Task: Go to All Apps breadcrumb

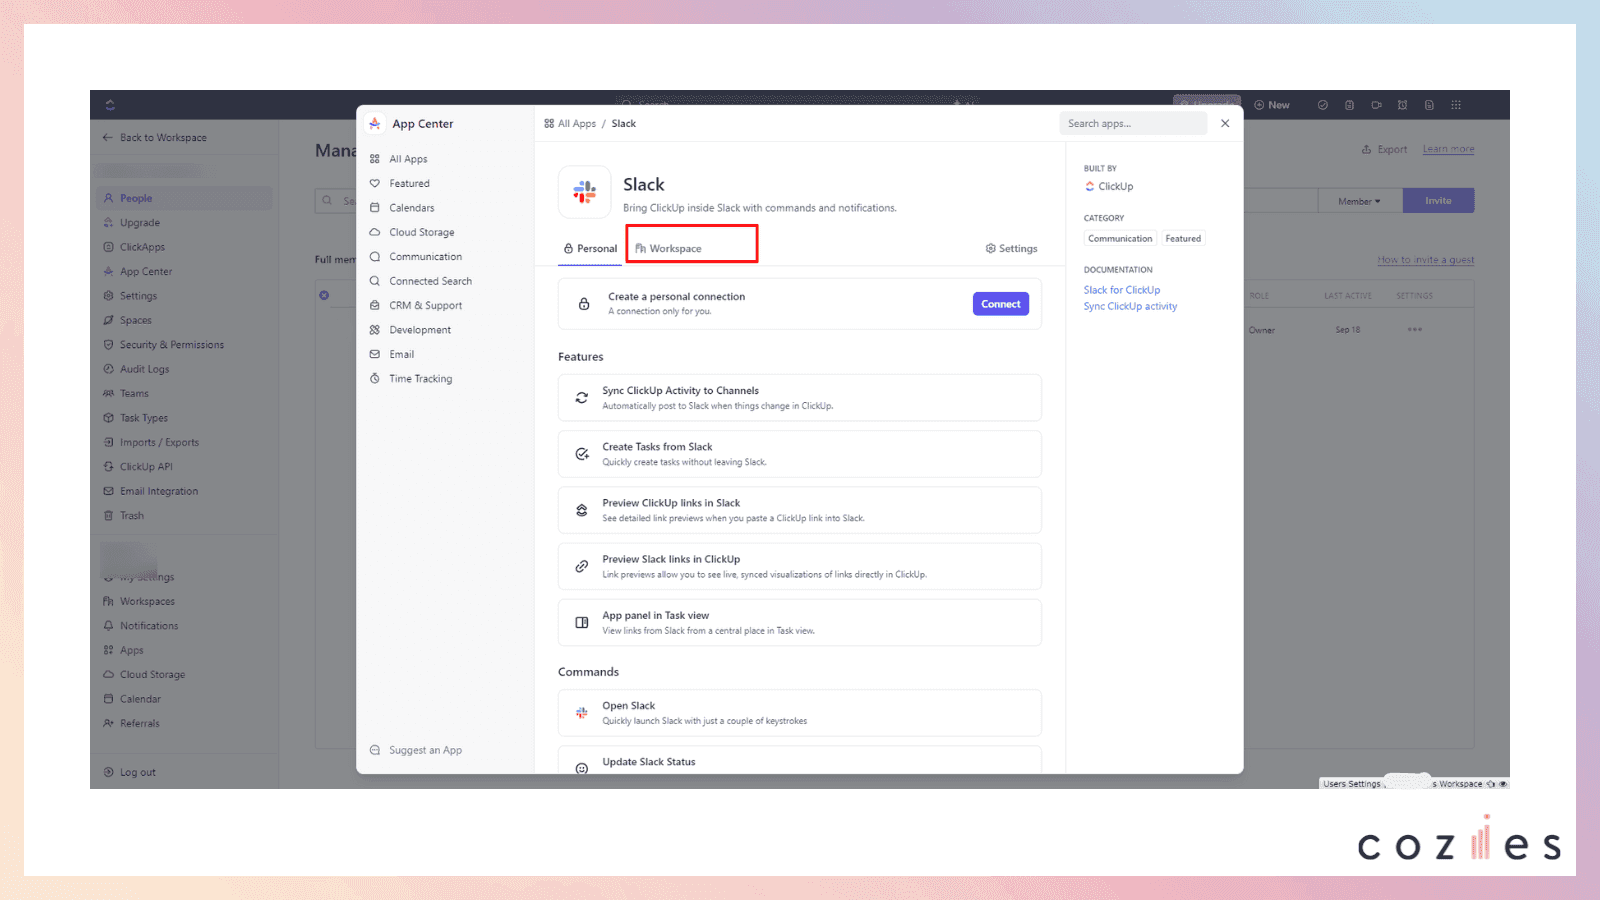Action: [570, 124]
